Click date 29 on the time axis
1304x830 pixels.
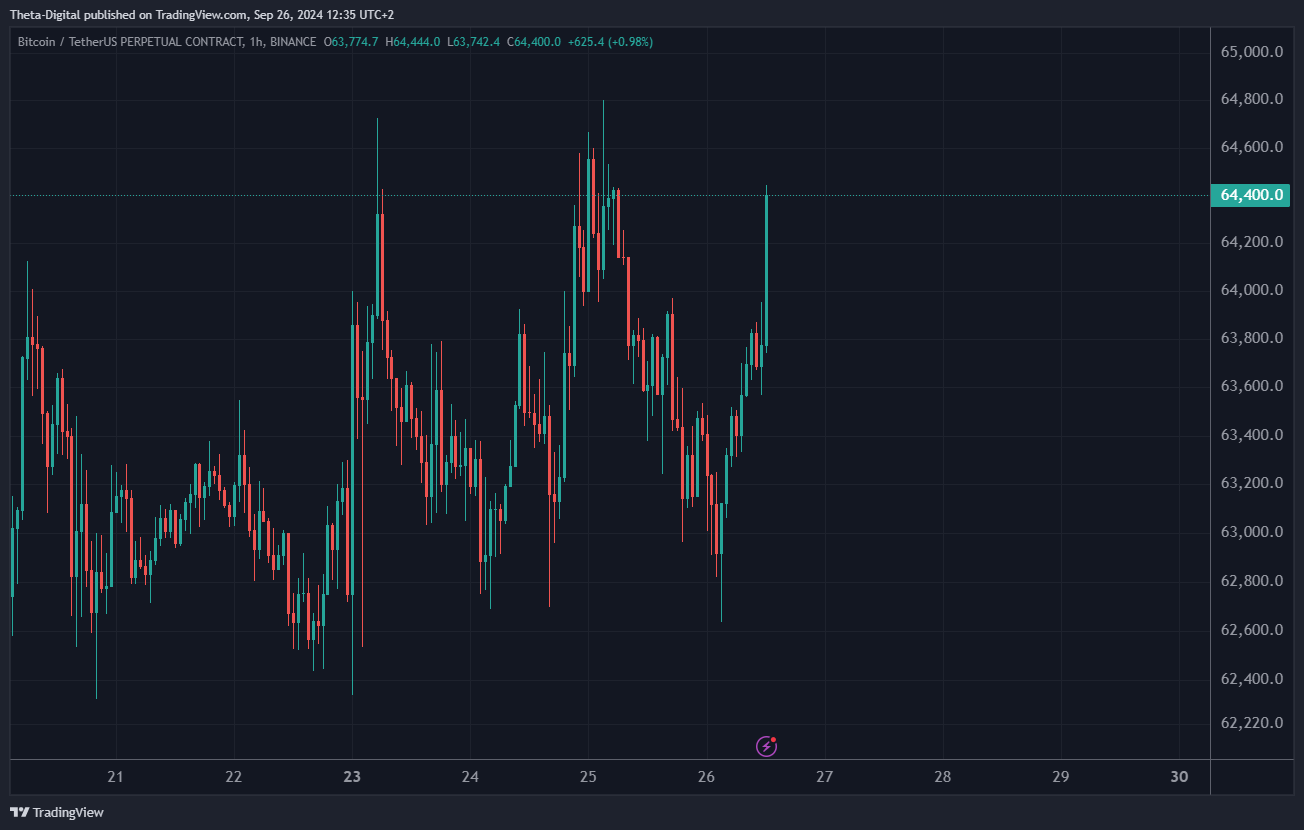click(1061, 777)
